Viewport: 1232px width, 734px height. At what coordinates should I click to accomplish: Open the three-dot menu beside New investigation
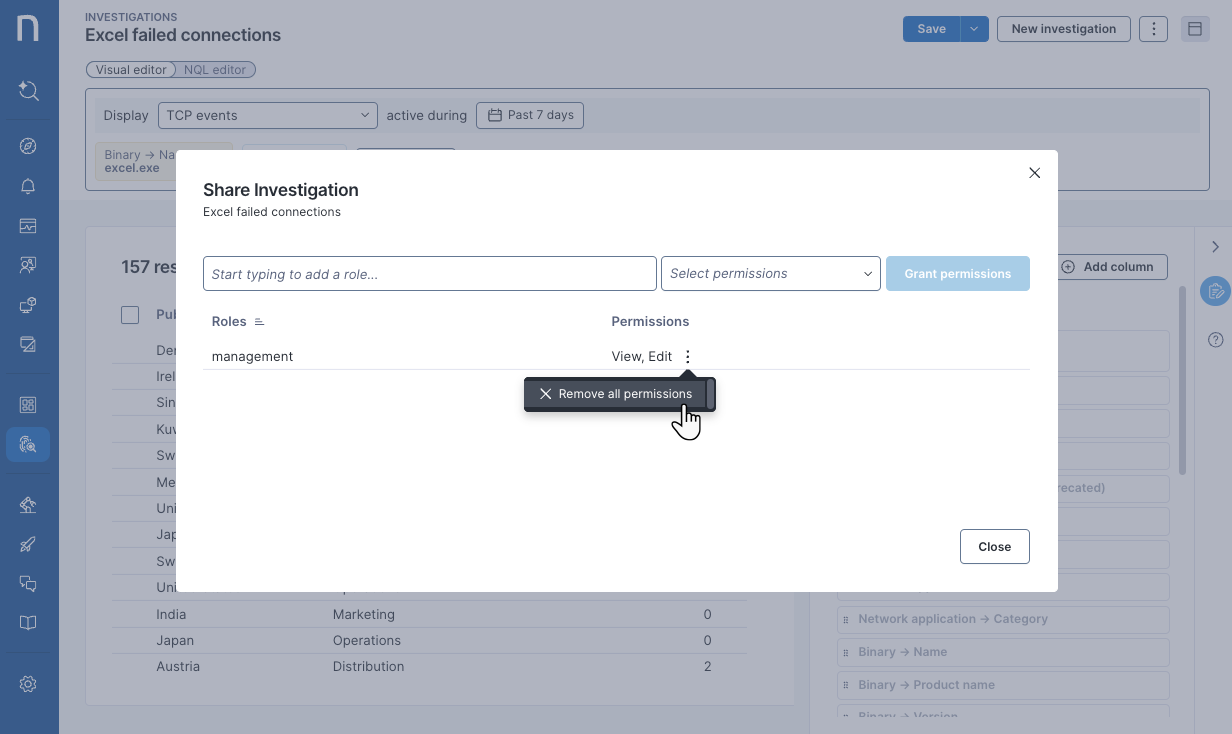point(1153,29)
